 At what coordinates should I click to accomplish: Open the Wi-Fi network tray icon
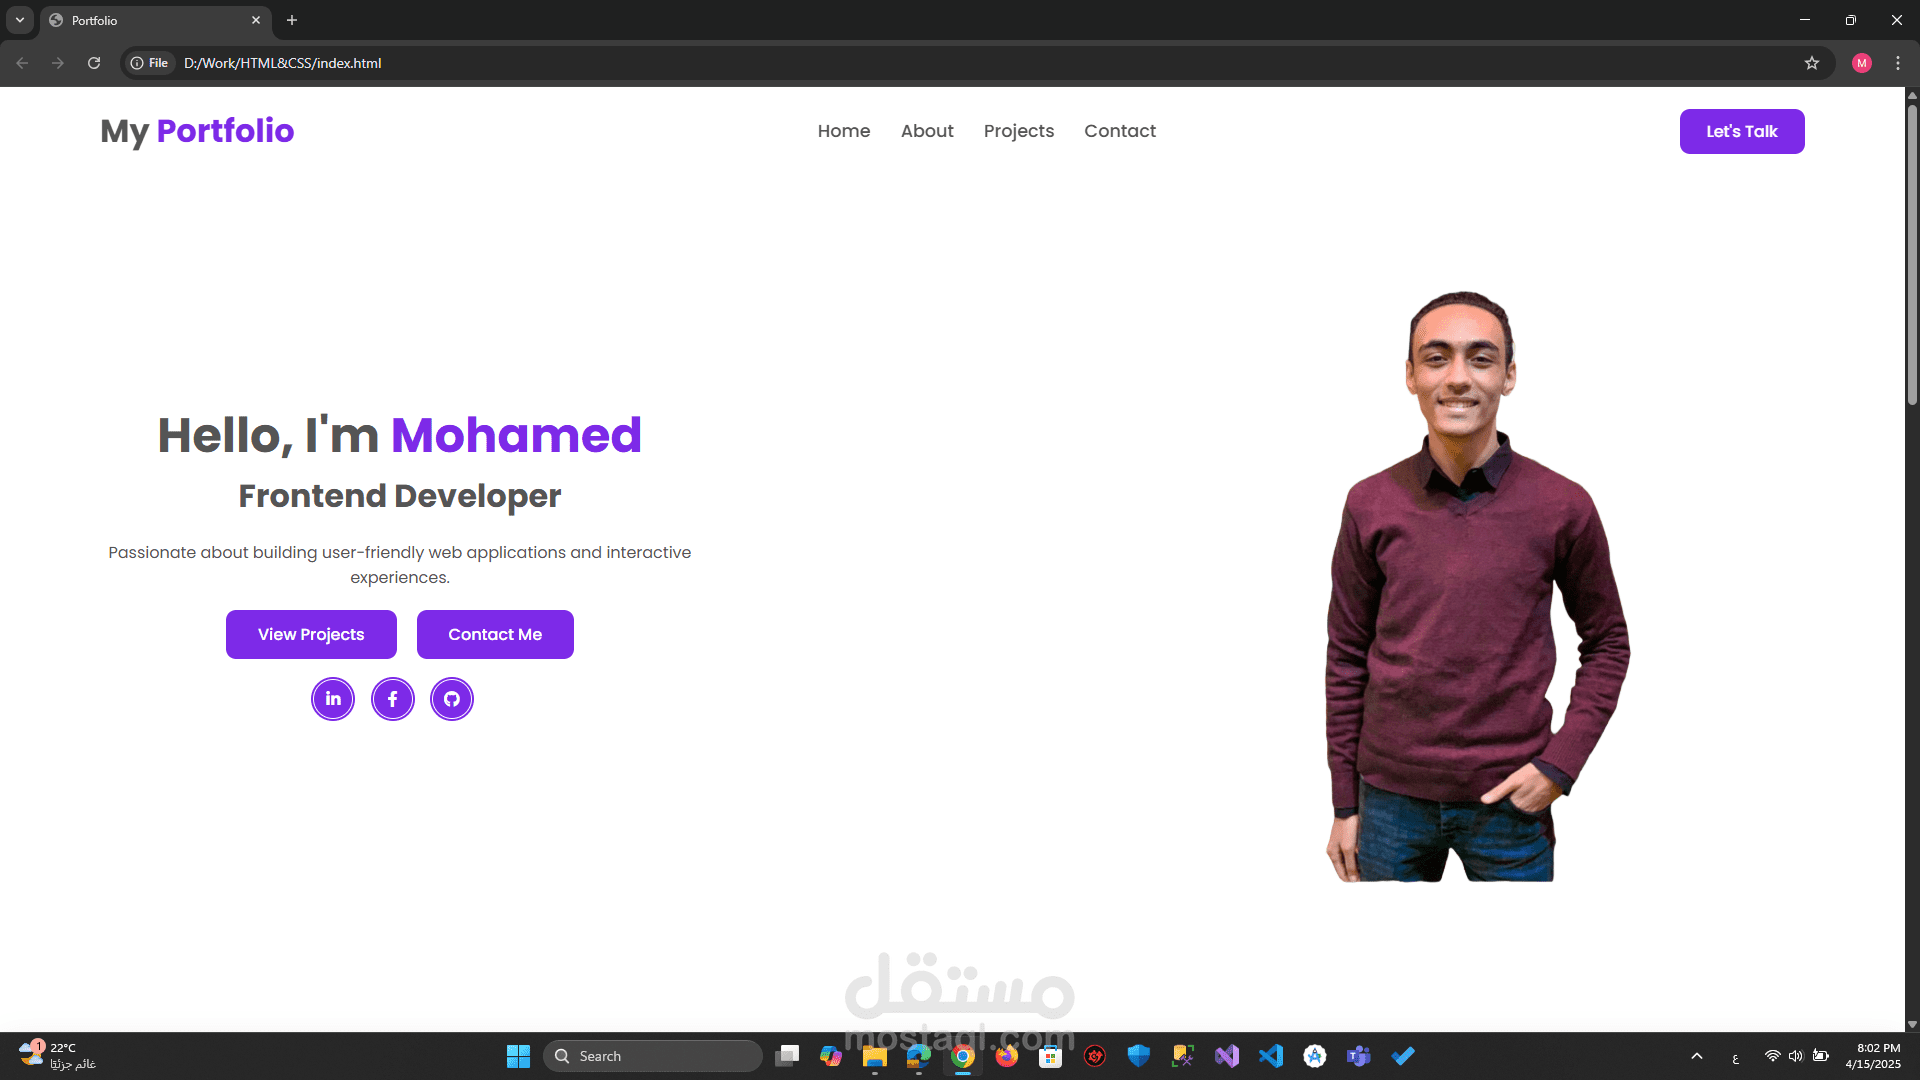point(1772,1056)
